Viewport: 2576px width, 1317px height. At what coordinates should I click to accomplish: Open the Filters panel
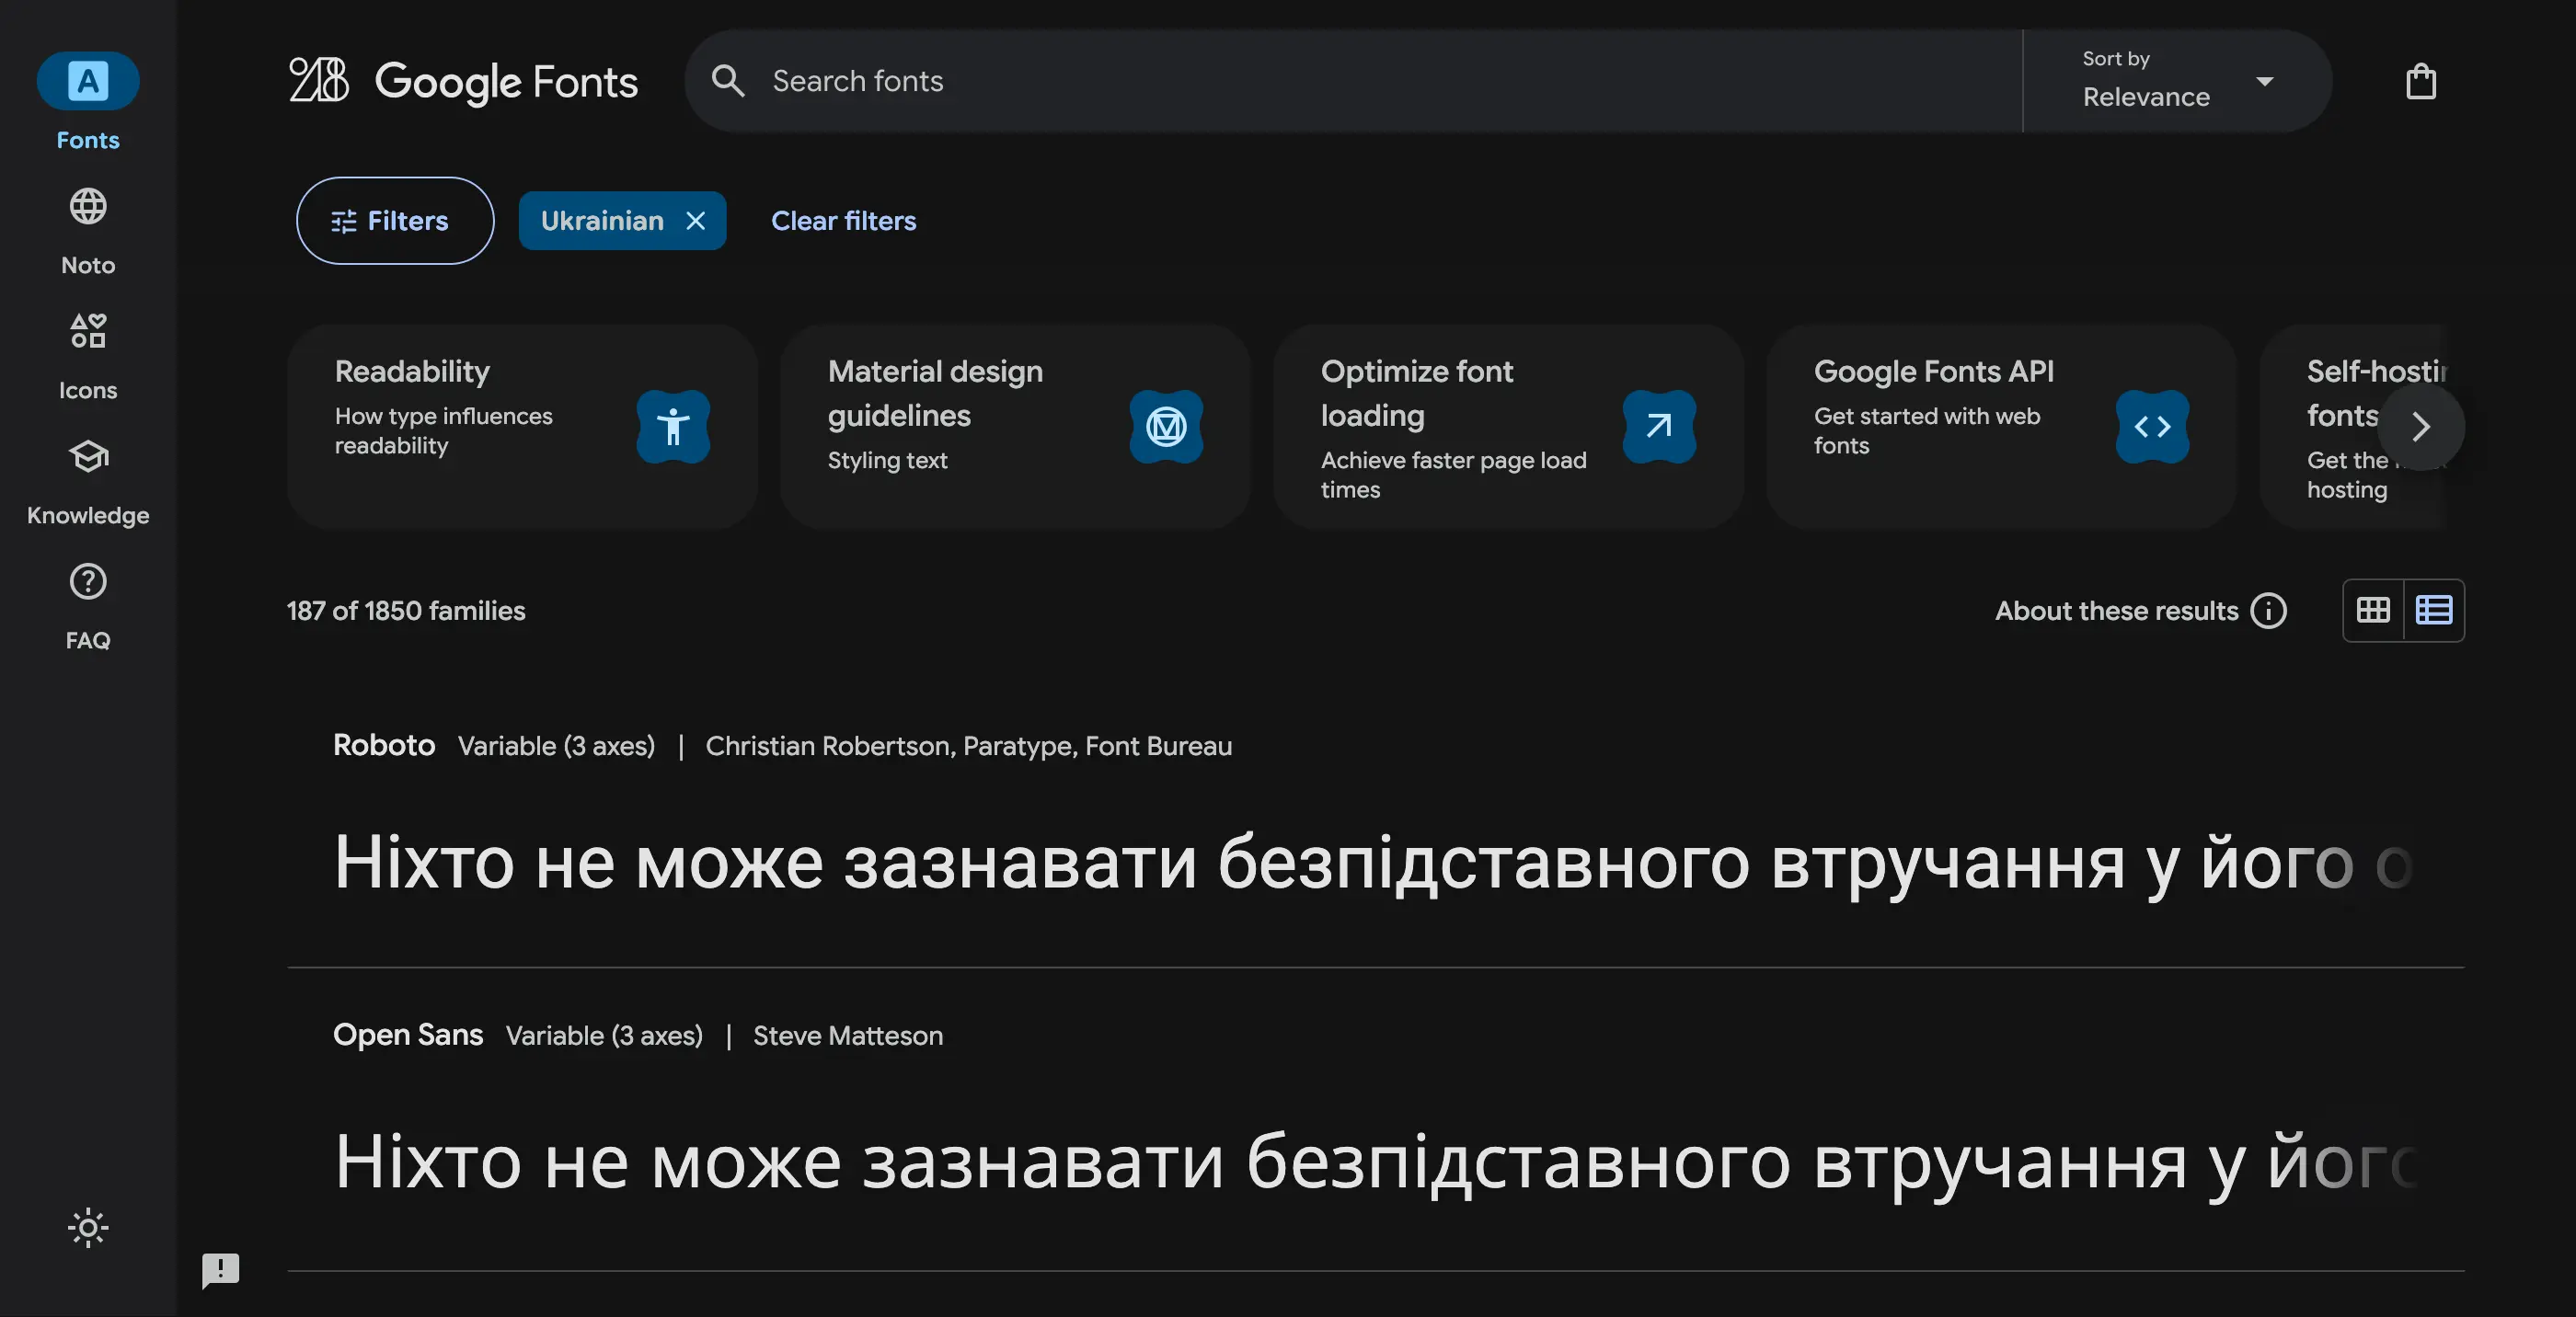point(395,220)
